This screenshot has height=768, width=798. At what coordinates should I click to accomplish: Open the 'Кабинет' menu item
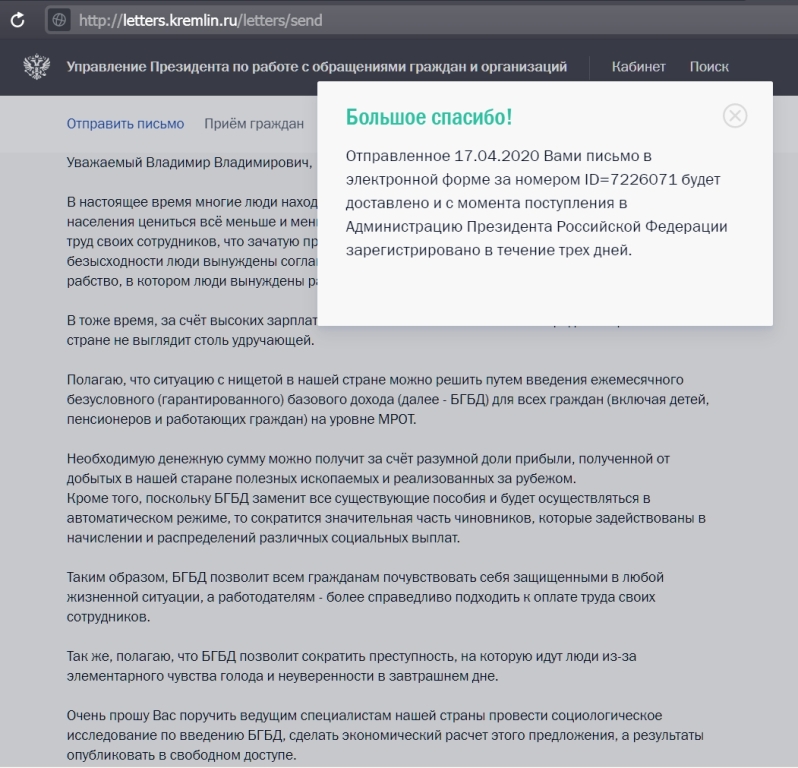638,67
